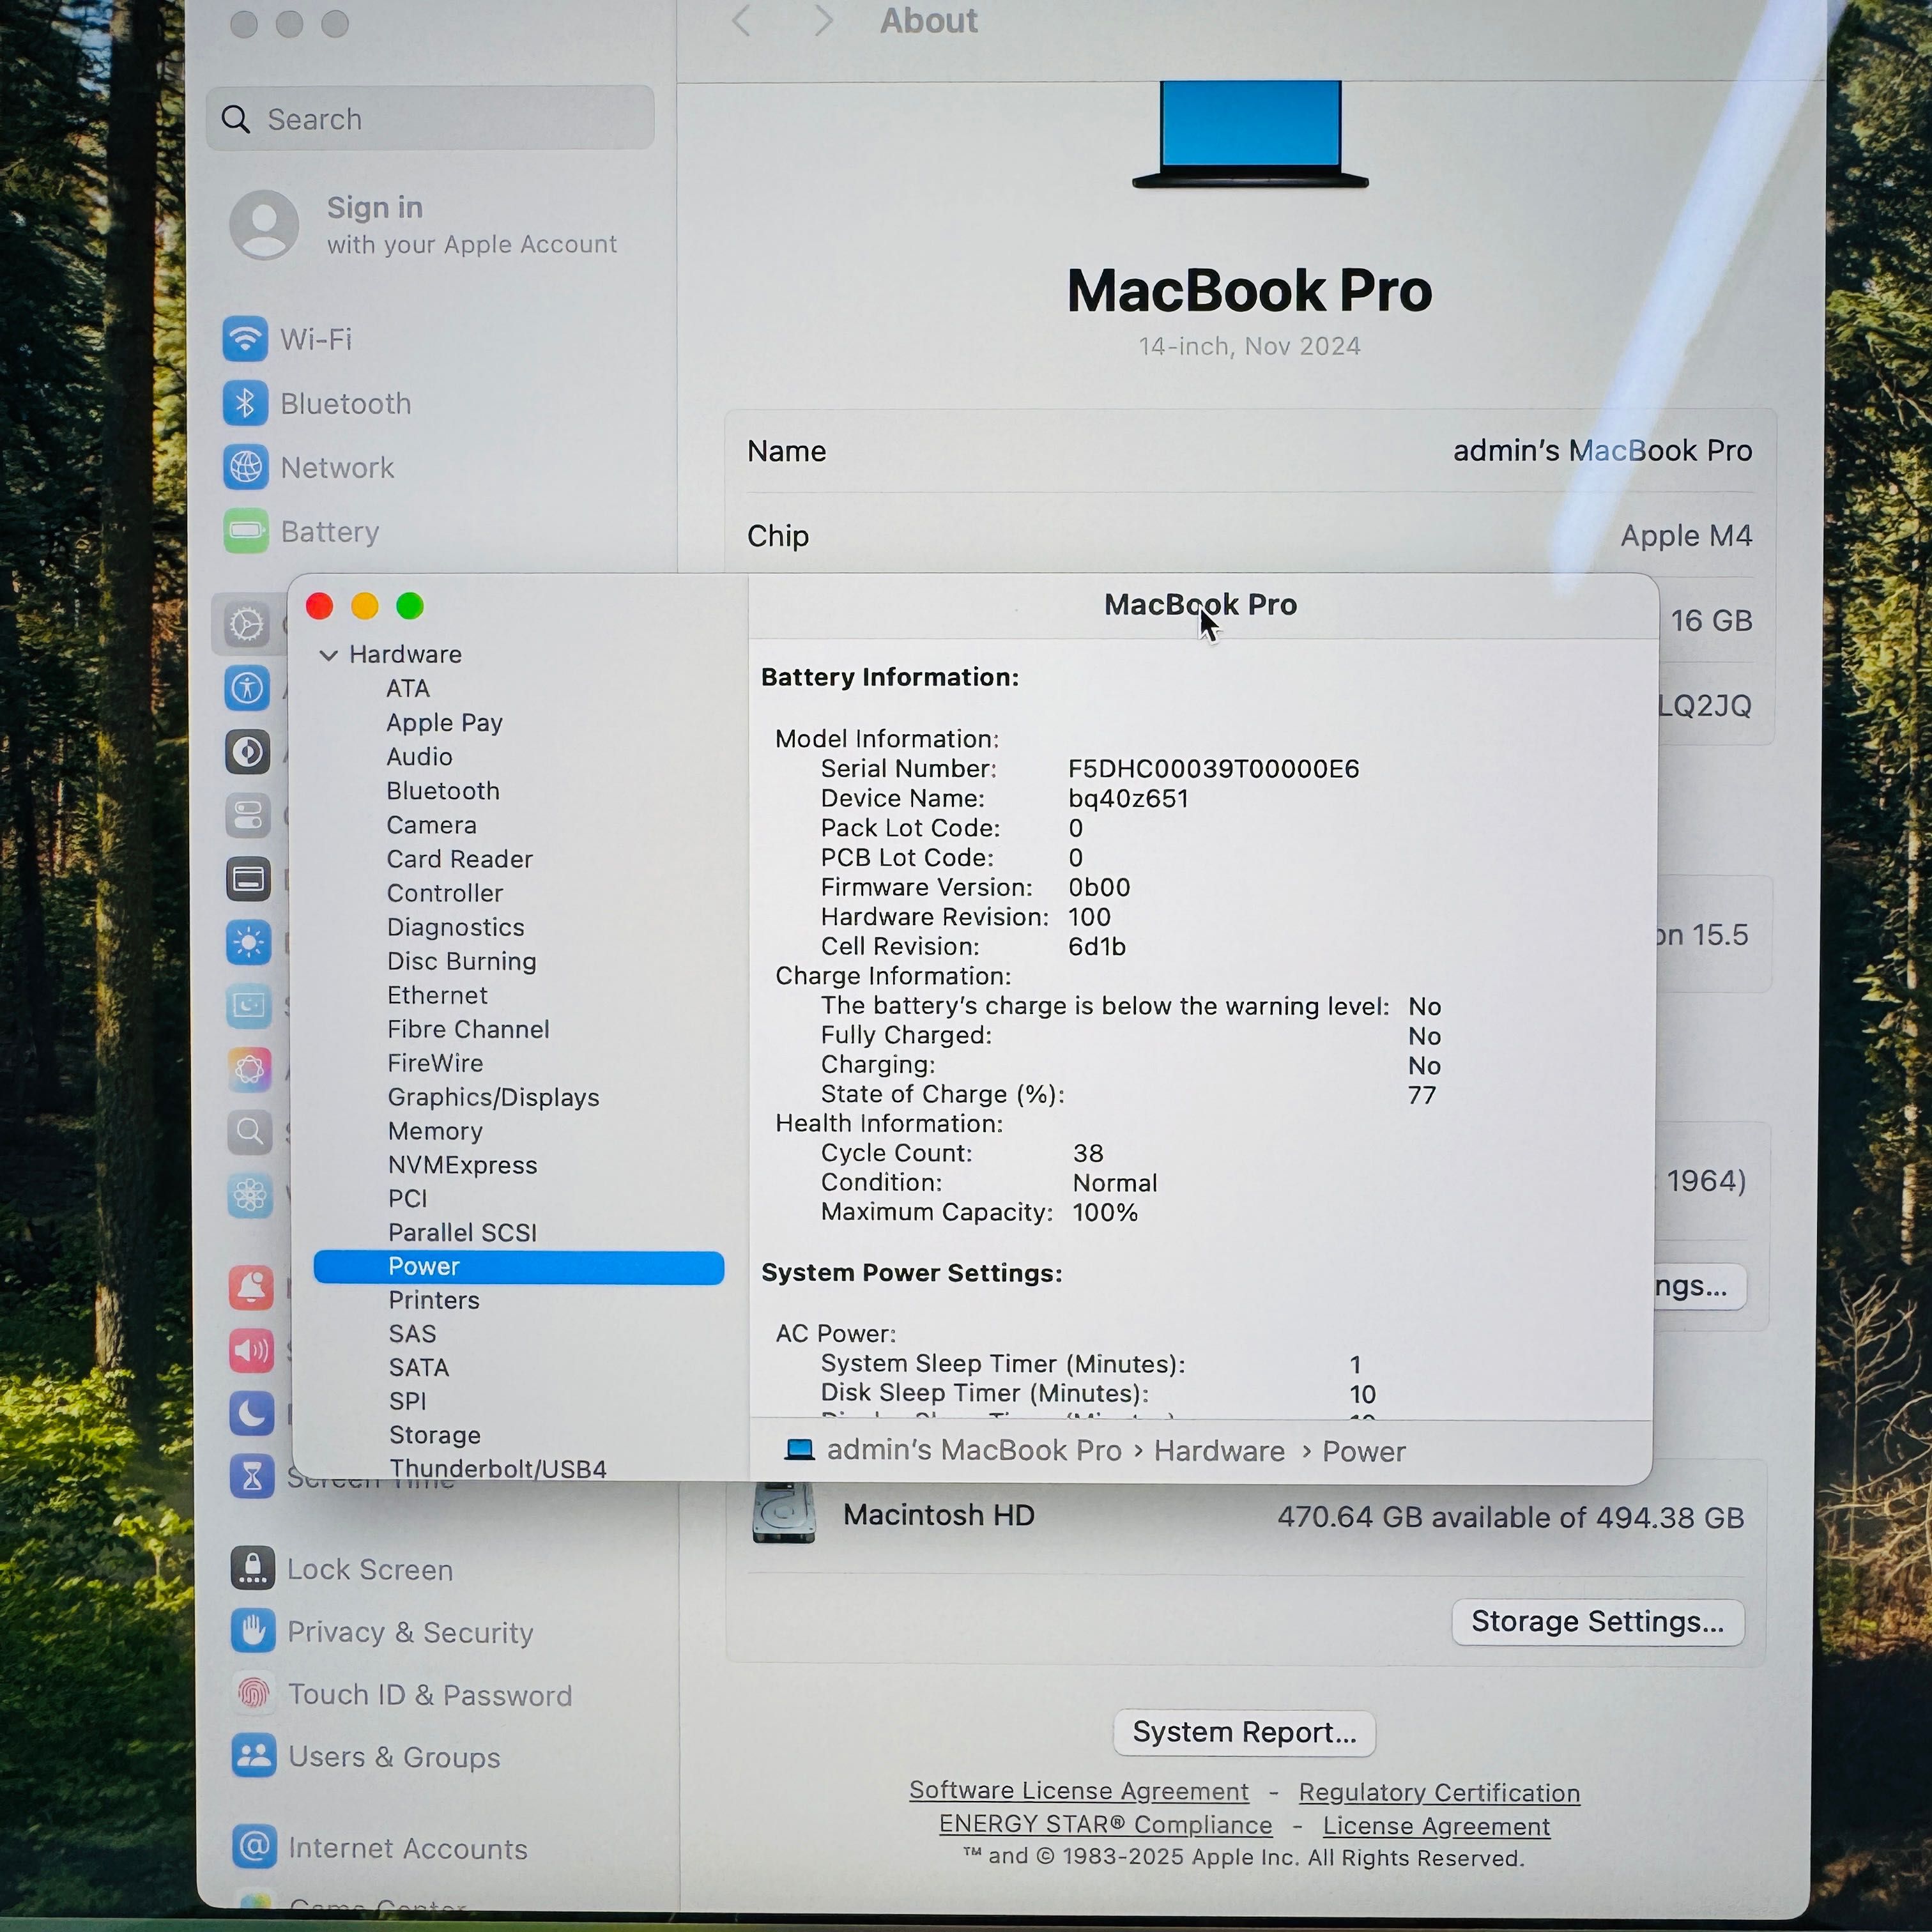Open the Screen Time hourglass icon
The width and height of the screenshot is (1932, 1932).
tap(252, 1476)
